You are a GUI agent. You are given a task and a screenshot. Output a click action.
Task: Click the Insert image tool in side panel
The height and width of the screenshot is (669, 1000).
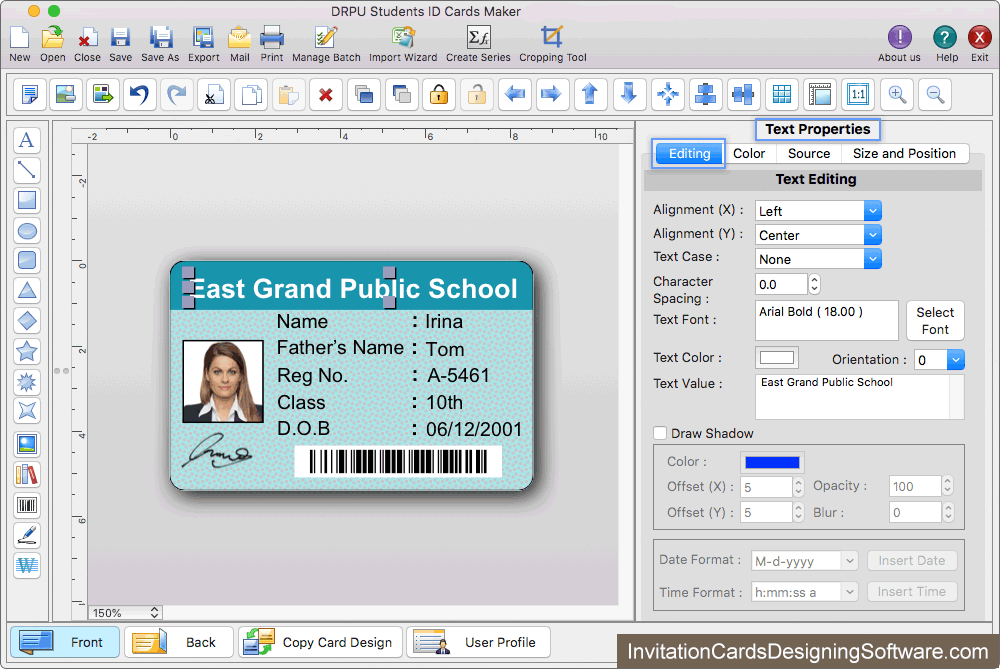pos(27,445)
